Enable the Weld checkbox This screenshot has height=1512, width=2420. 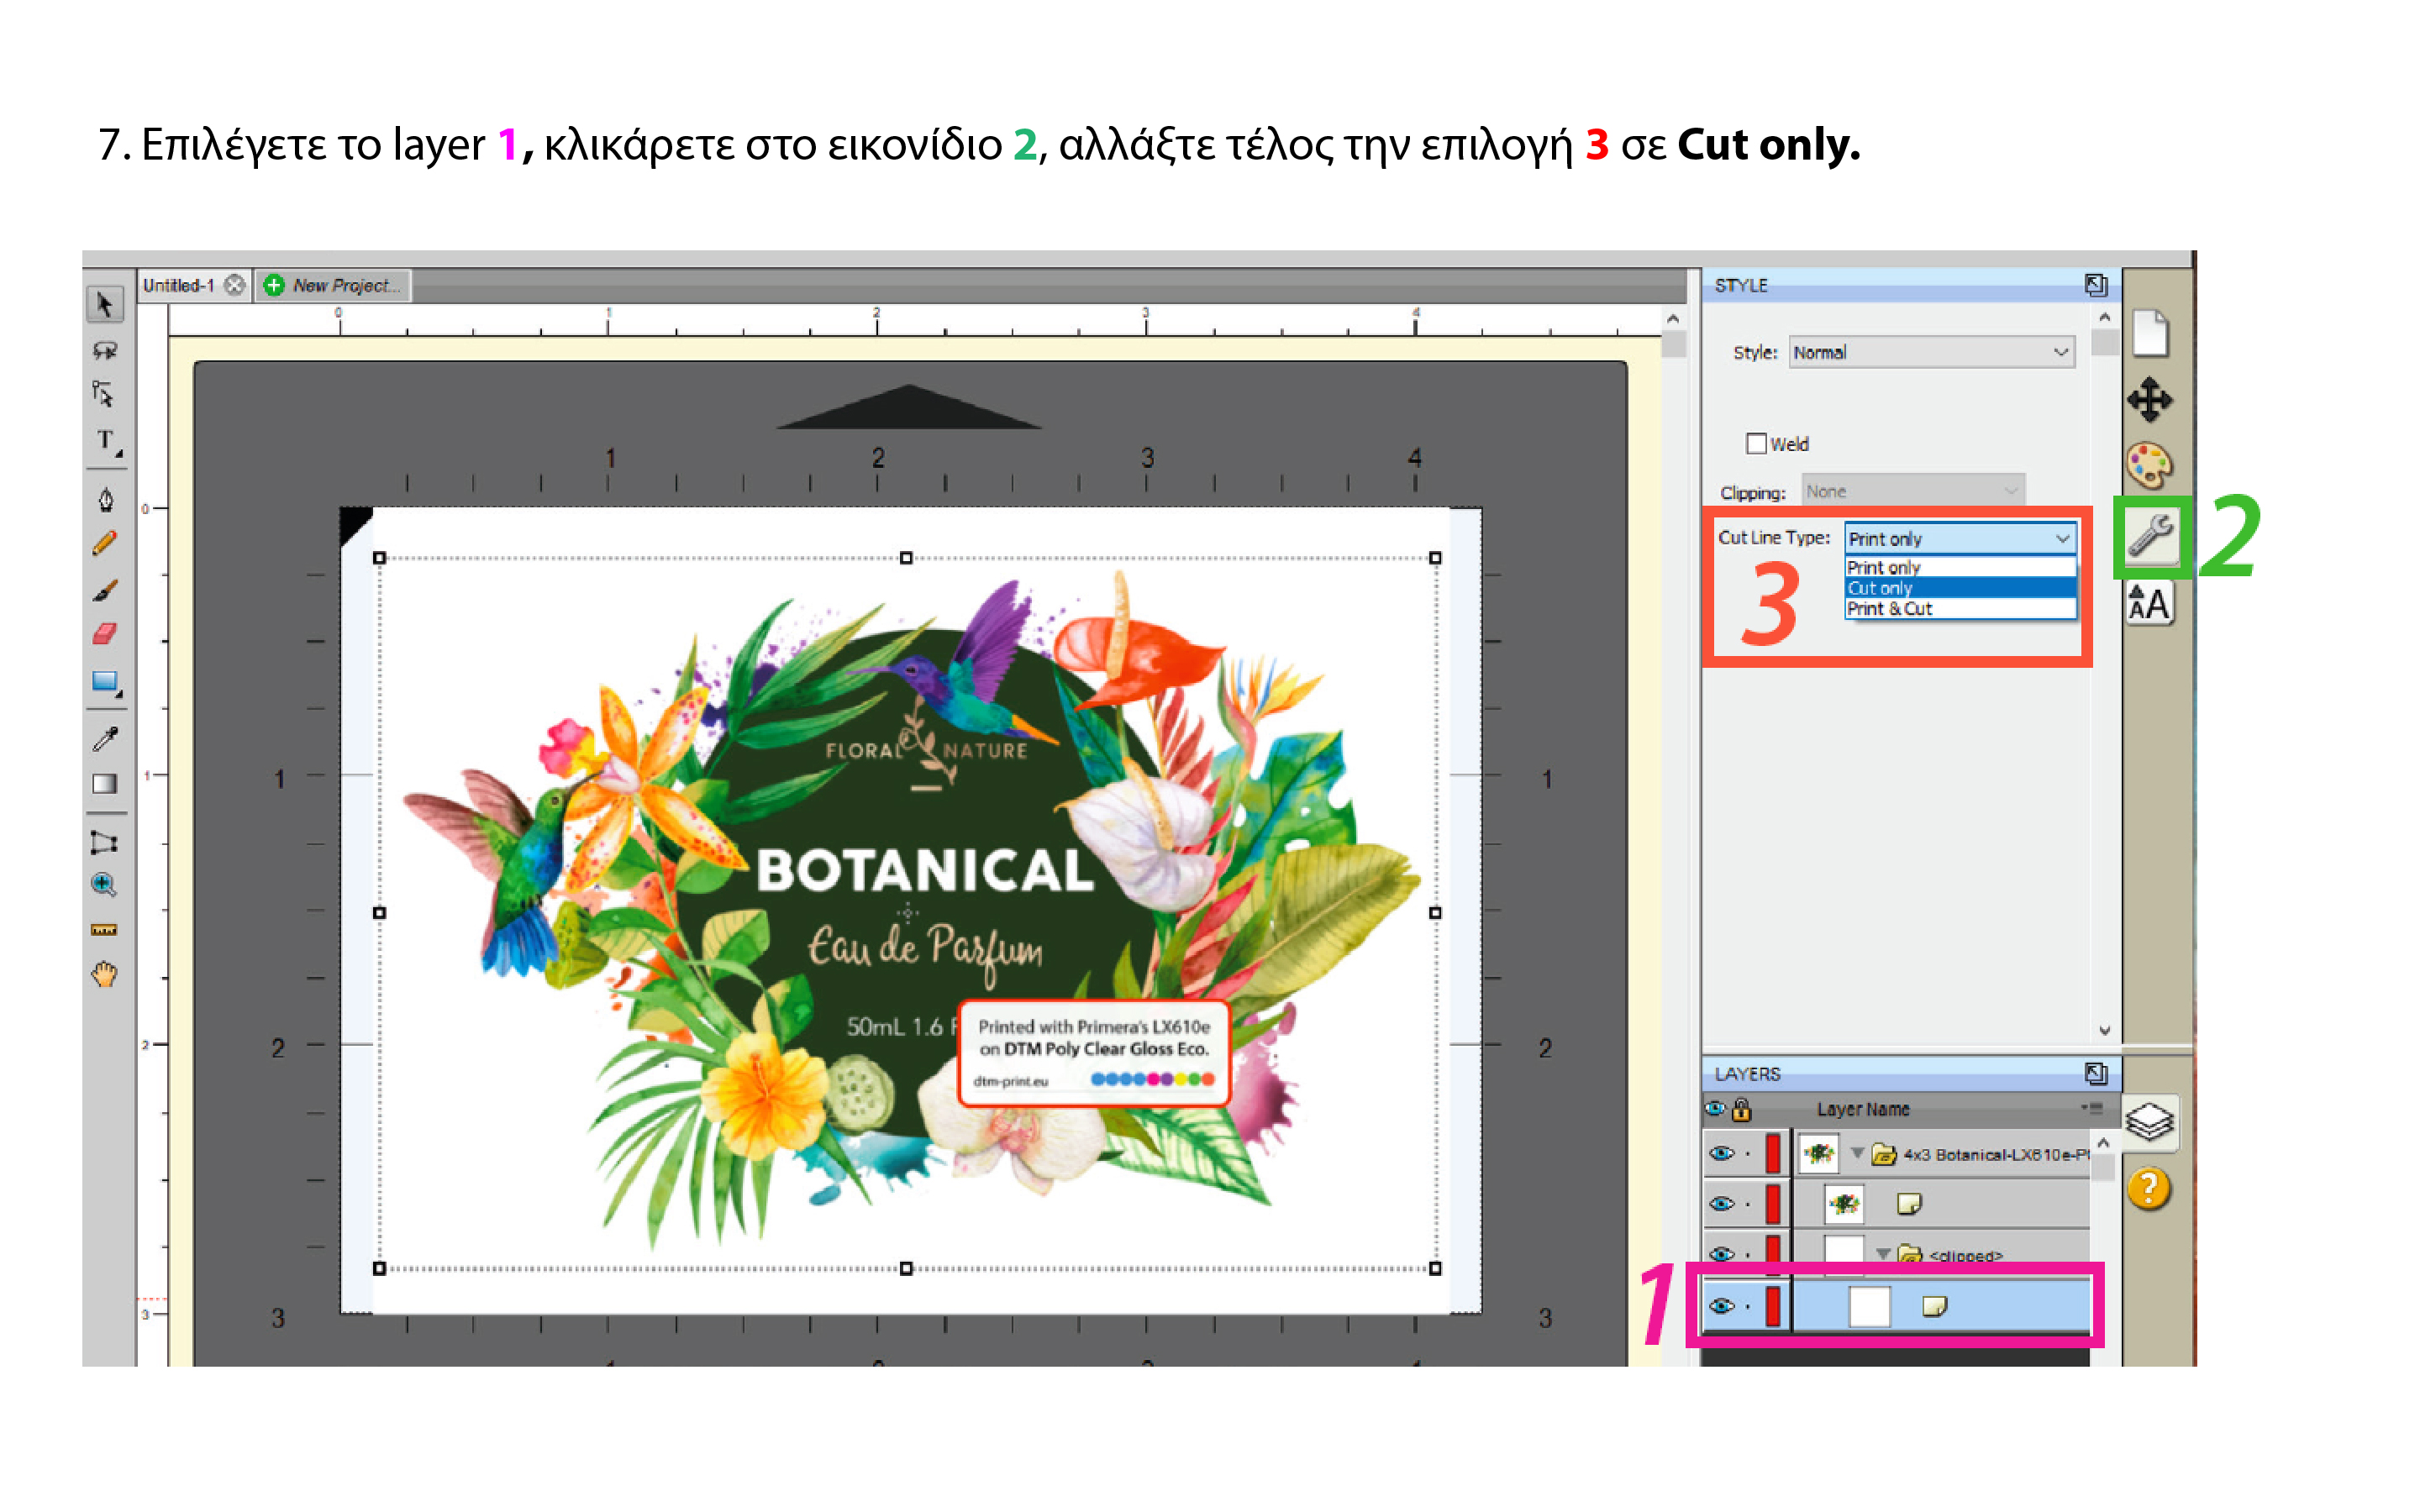[1756, 443]
